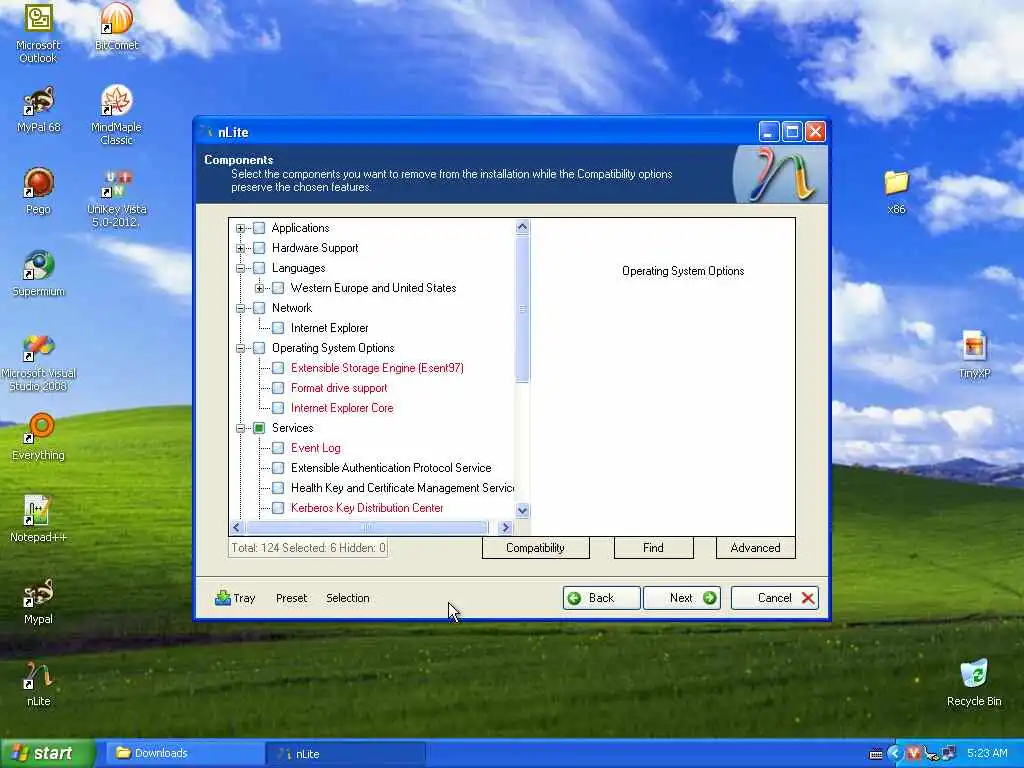
Task: Click the Compatibility button
Action: click(x=536, y=548)
